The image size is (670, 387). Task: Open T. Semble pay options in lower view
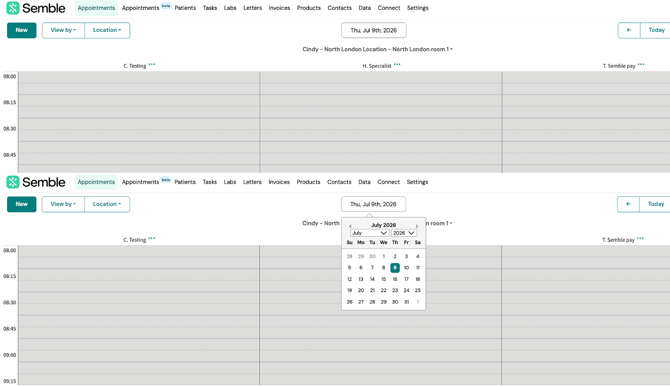(x=640, y=238)
